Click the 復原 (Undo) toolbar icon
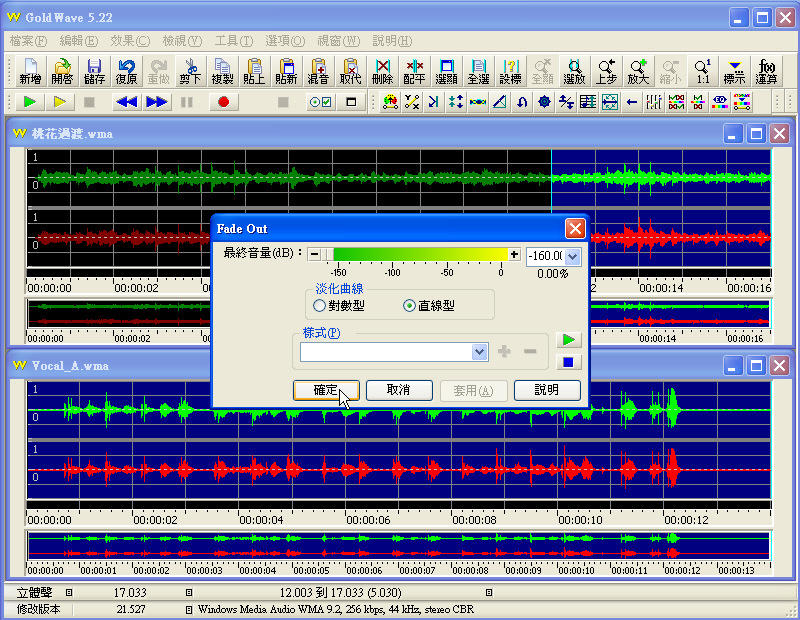The width and height of the screenshot is (800, 620). (x=127, y=71)
